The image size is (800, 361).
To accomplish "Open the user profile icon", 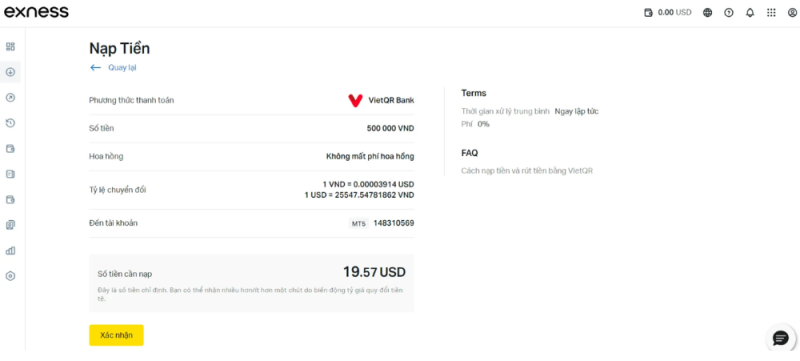I will tap(792, 13).
